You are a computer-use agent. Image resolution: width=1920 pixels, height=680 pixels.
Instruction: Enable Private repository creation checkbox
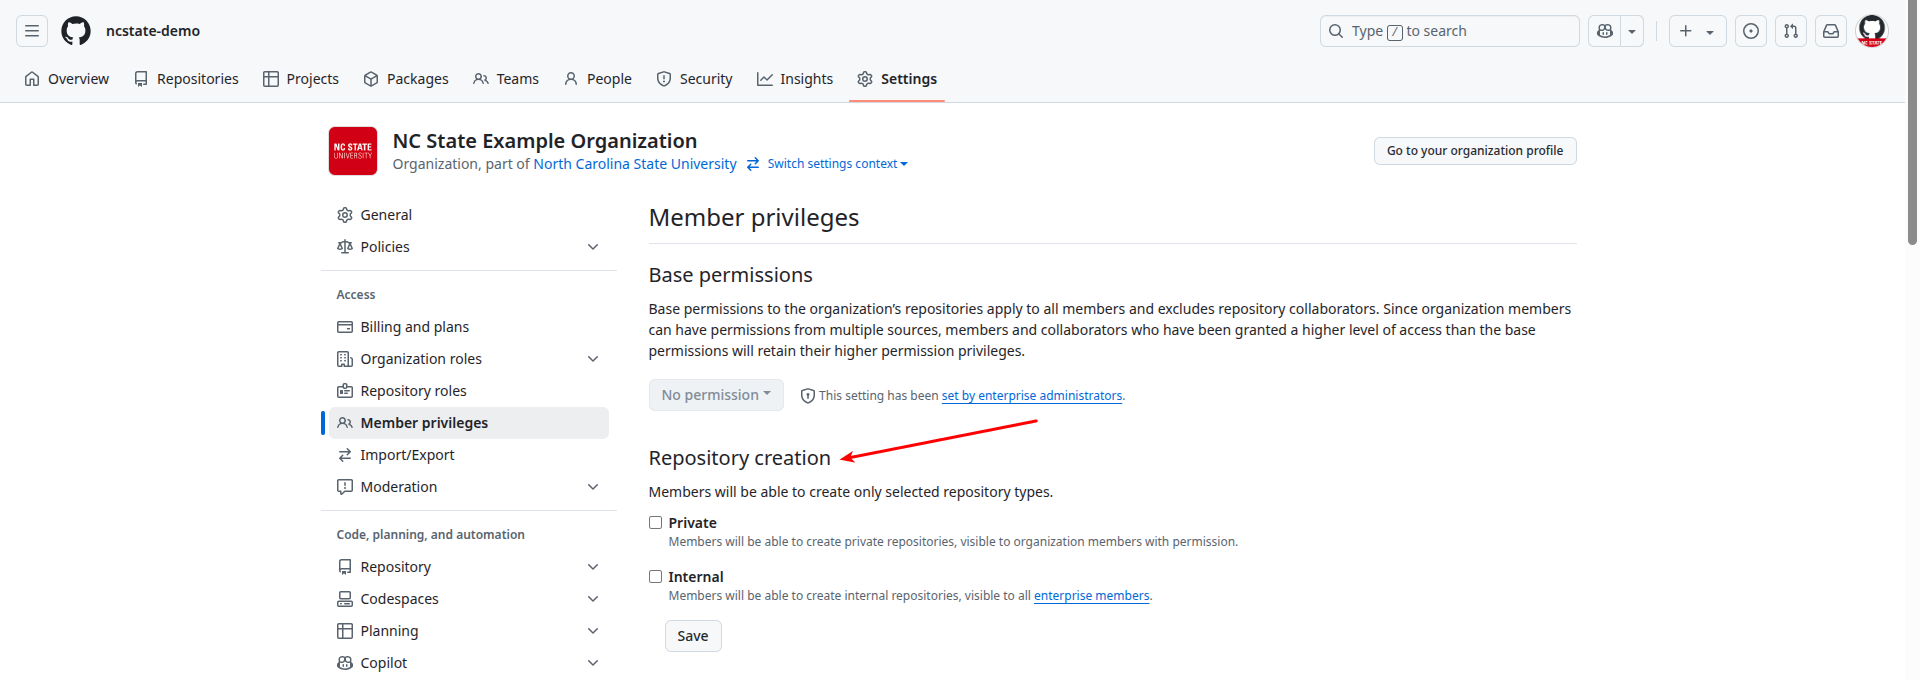pyautogui.click(x=656, y=523)
